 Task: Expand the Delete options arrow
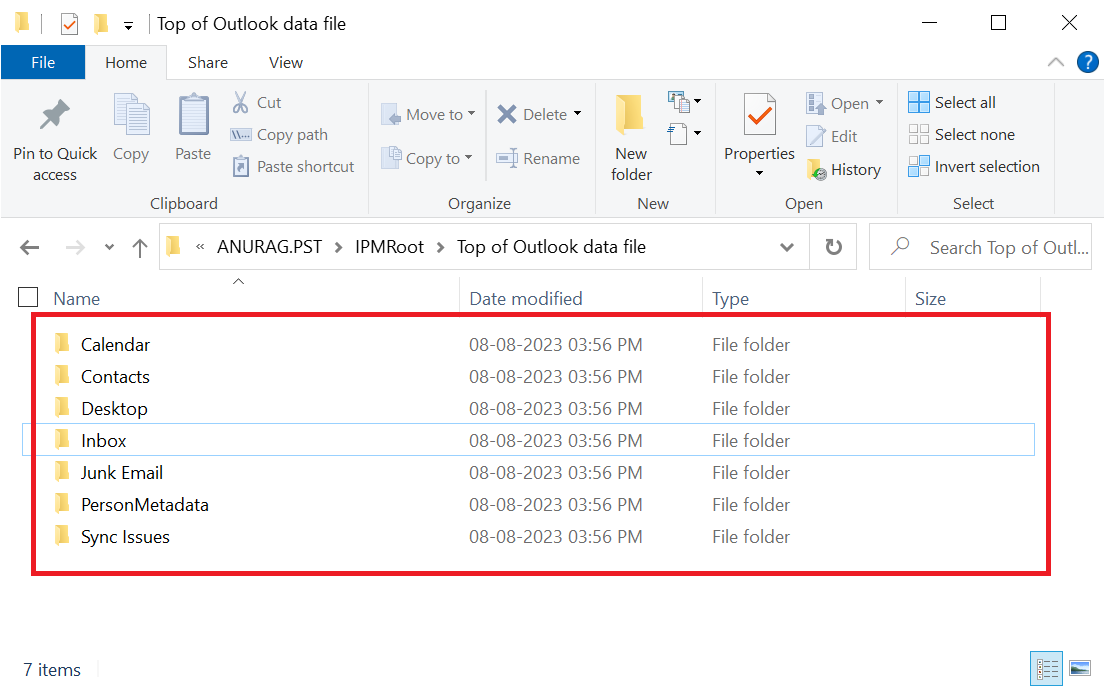point(577,113)
